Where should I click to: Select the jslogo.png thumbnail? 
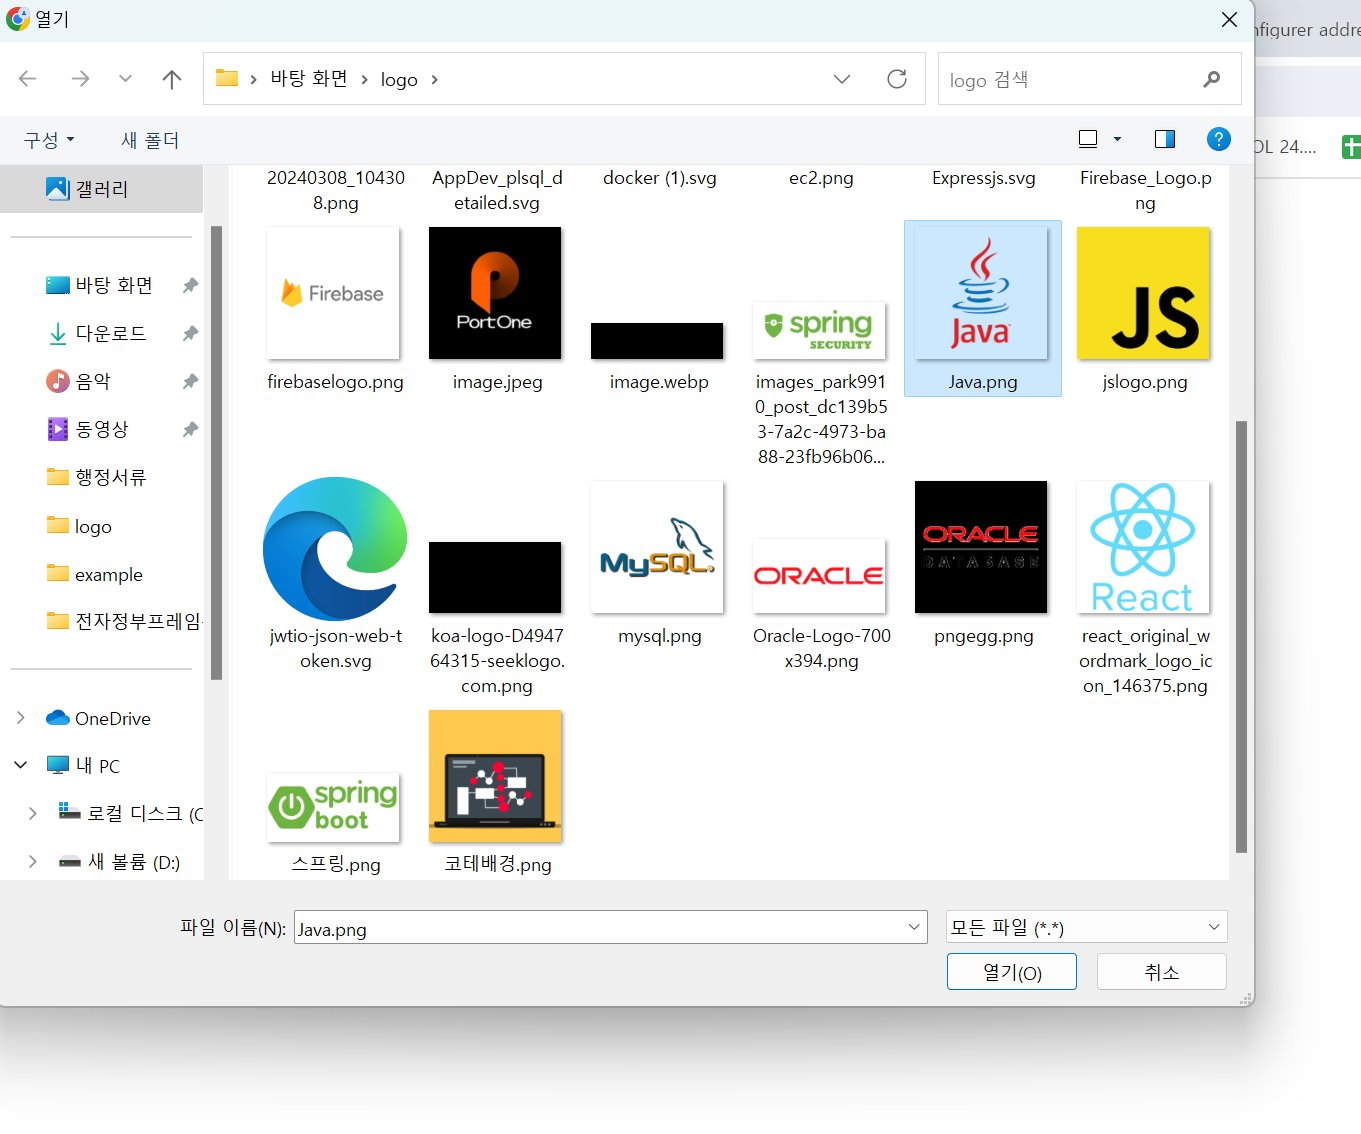pyautogui.click(x=1143, y=293)
